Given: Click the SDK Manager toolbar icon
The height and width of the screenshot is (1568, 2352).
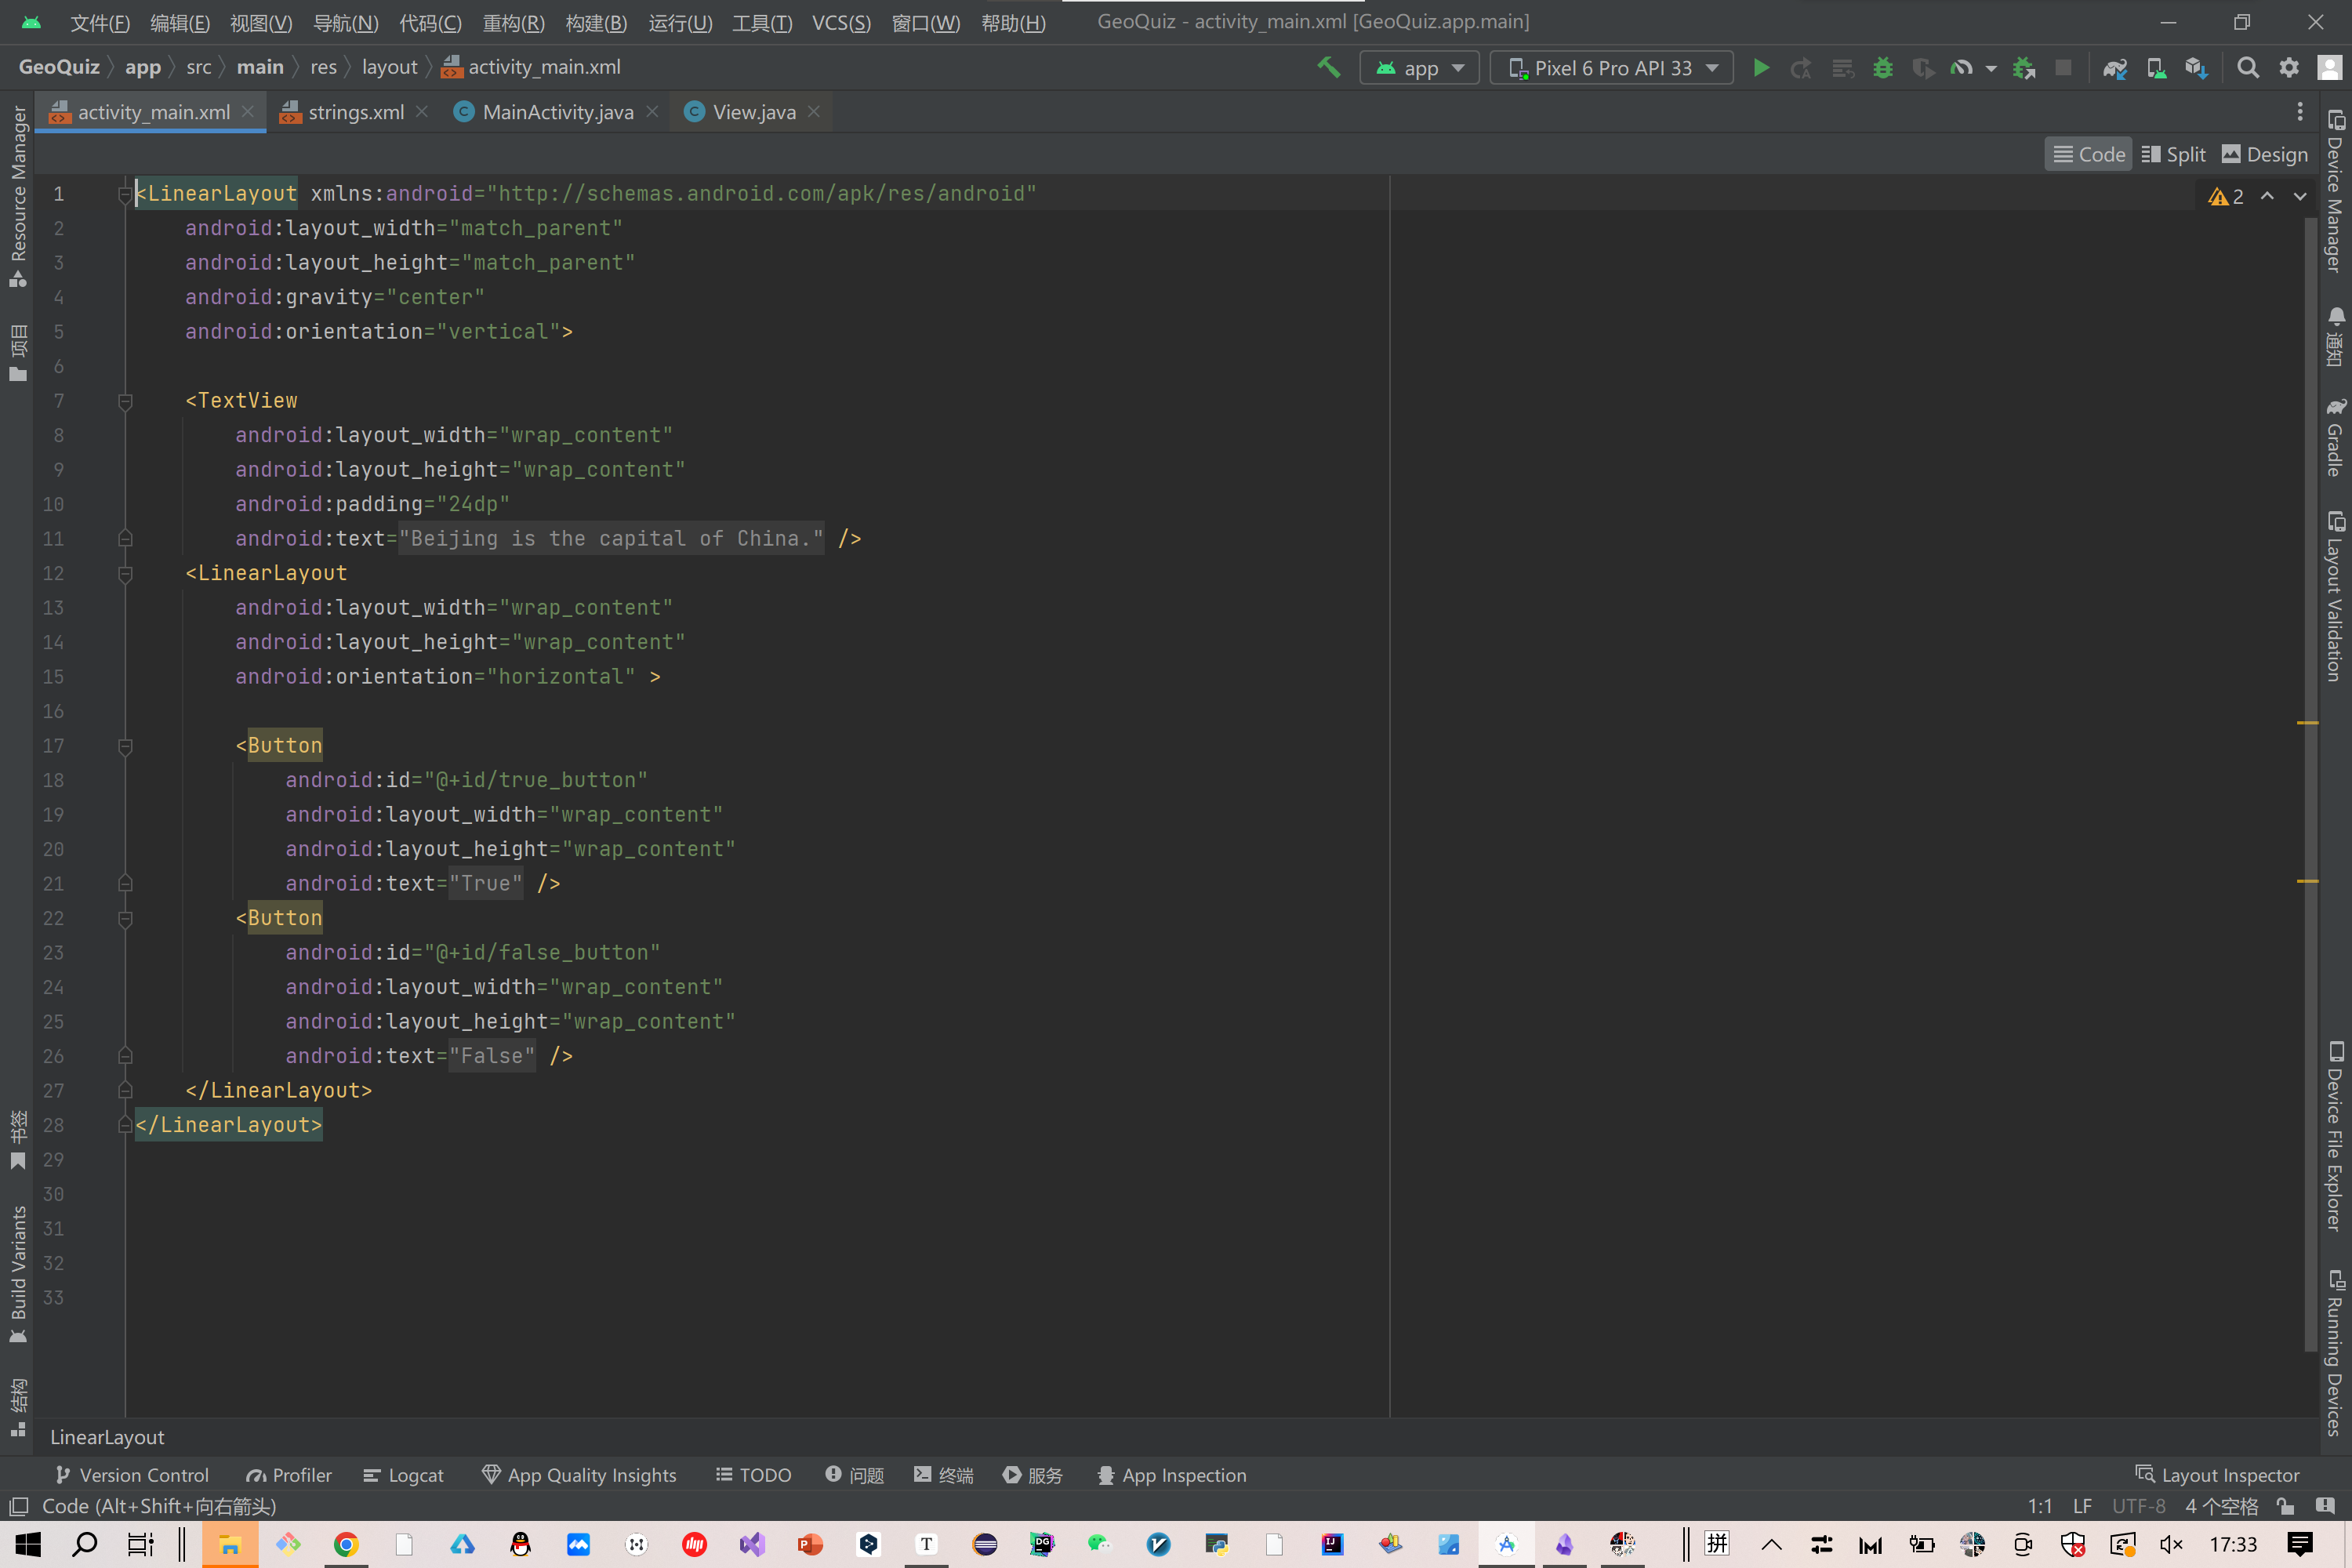Looking at the screenshot, I should 2196,68.
